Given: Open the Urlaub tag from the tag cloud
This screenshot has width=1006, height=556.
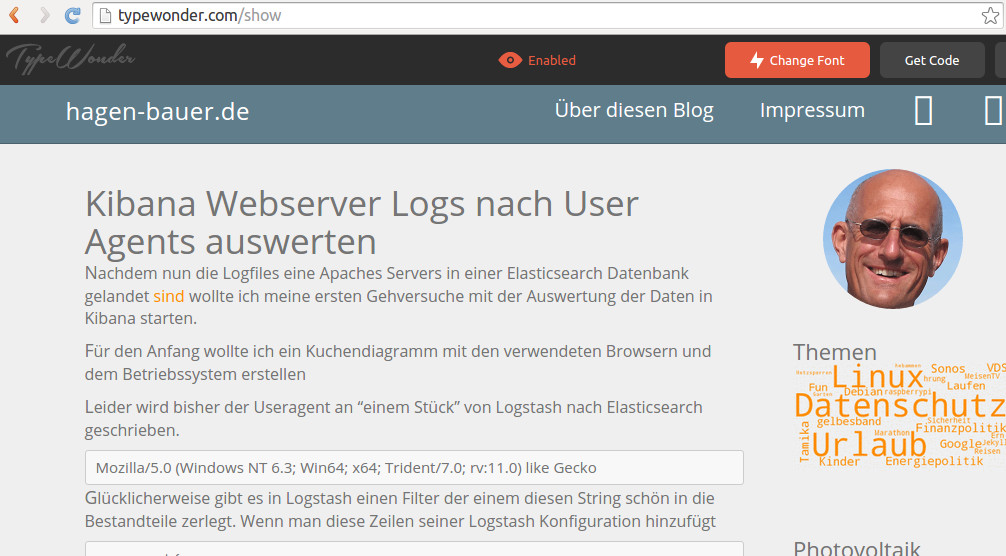Looking at the screenshot, I should [868, 444].
